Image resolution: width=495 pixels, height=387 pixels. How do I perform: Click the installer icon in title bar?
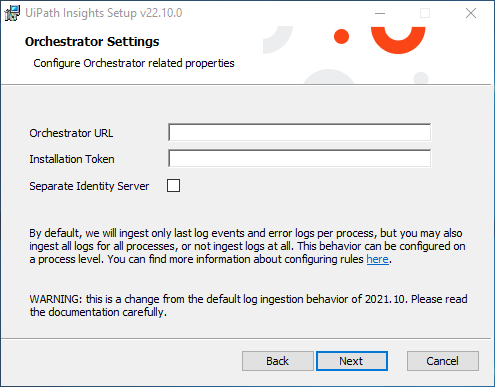12,13
